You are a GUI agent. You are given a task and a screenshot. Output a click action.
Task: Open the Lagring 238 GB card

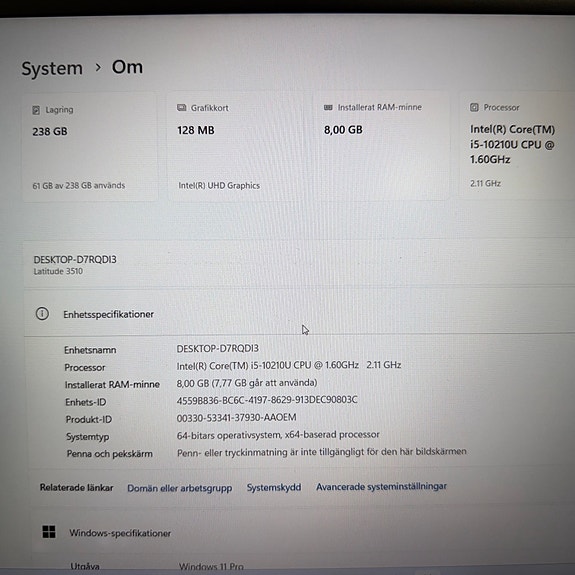(90, 148)
